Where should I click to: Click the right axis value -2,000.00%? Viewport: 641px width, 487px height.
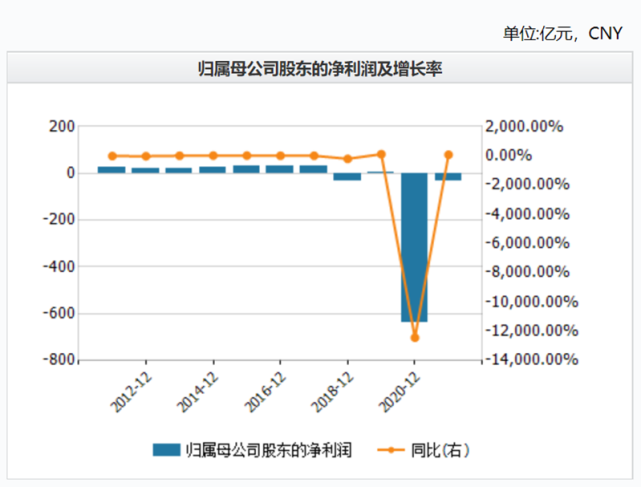pos(527,184)
